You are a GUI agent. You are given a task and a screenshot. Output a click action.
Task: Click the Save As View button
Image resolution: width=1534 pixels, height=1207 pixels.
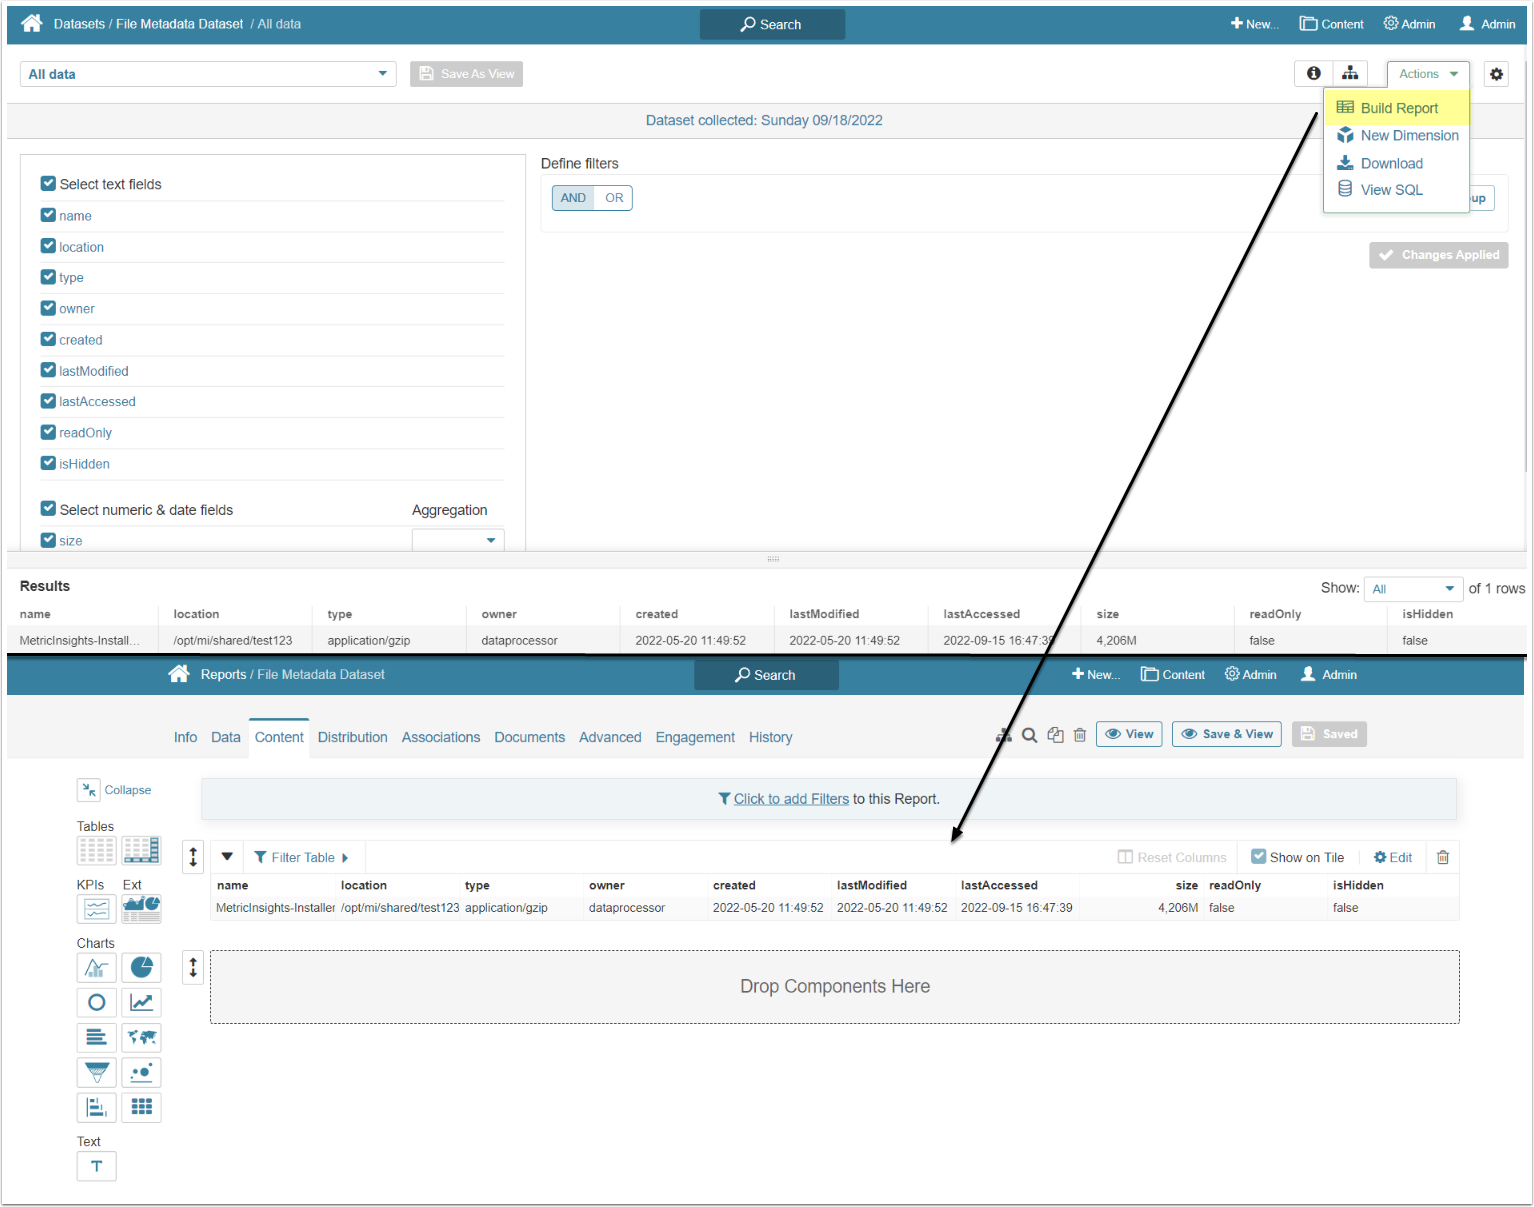click(x=466, y=74)
